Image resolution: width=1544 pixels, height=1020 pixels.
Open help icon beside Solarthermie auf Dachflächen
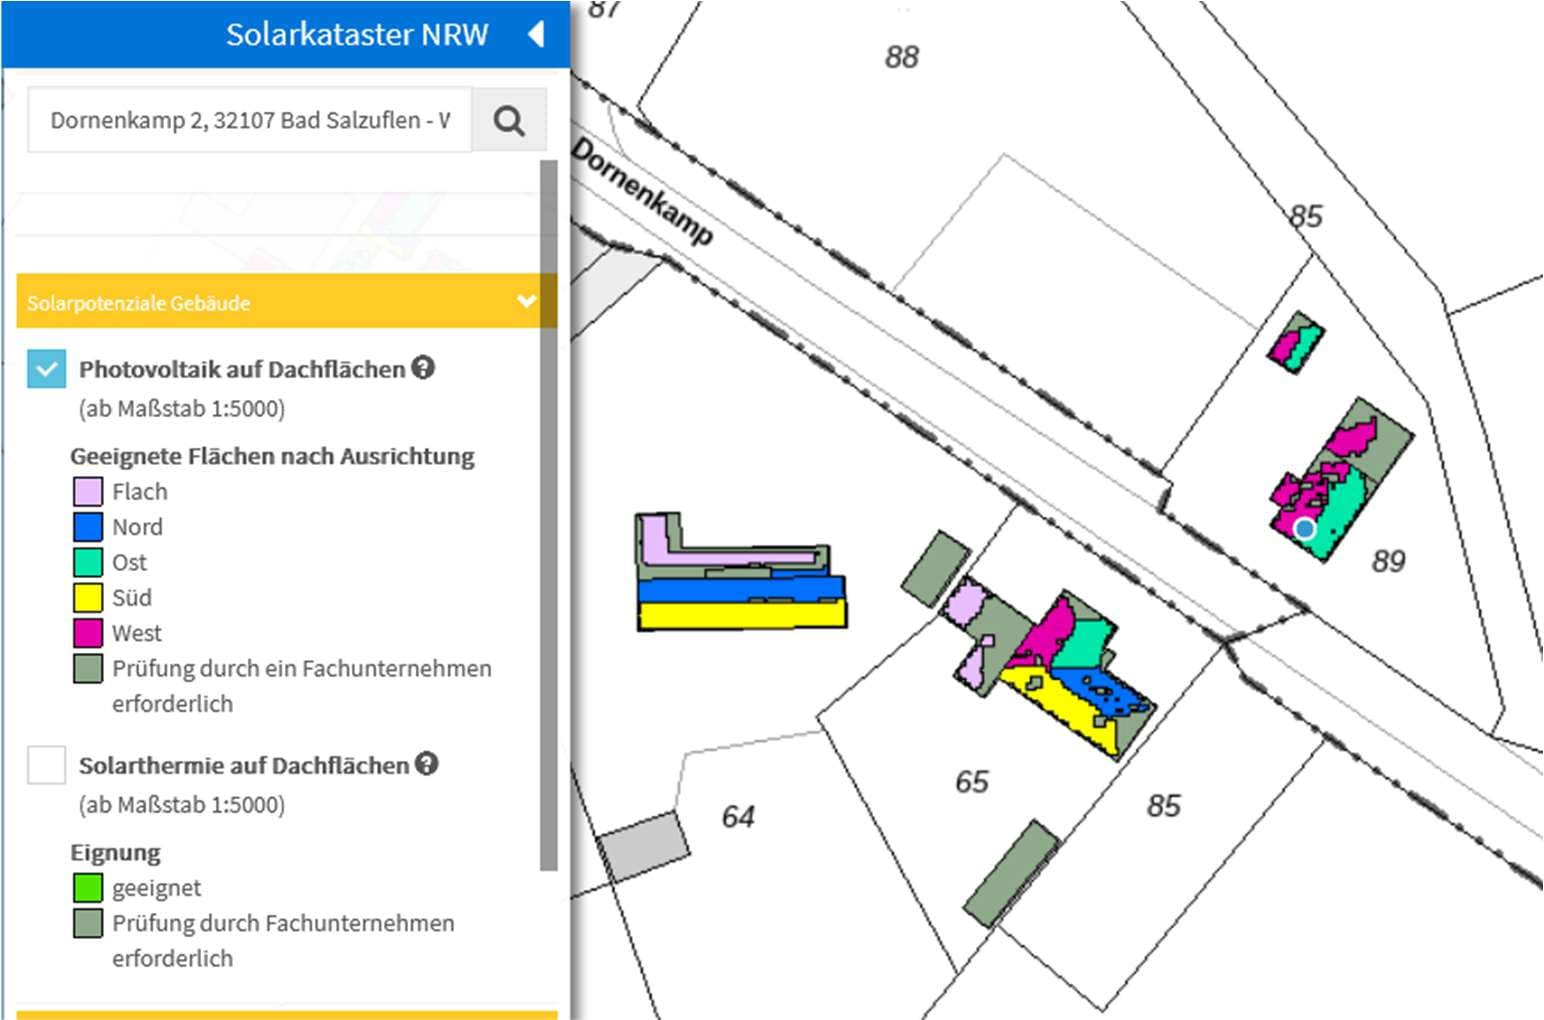[427, 764]
